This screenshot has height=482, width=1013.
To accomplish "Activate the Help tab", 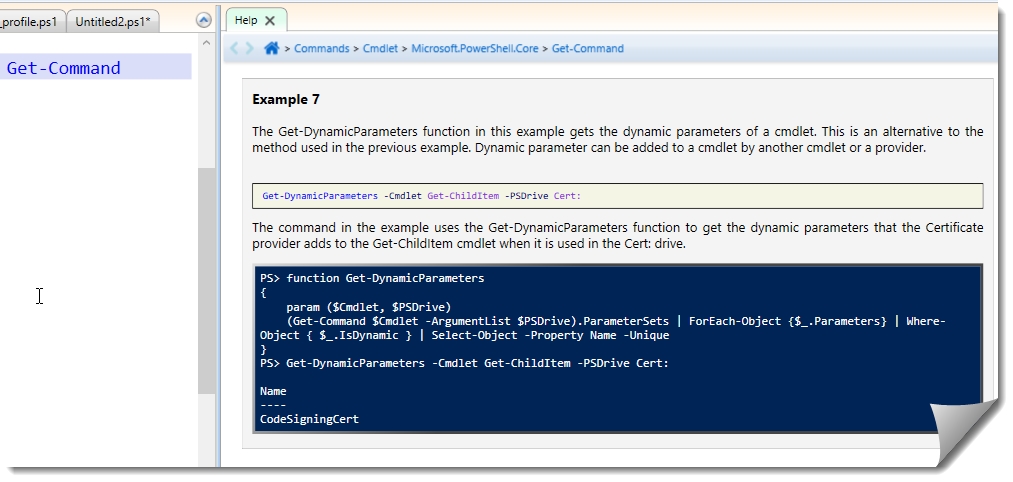I will pyautogui.click(x=246, y=20).
